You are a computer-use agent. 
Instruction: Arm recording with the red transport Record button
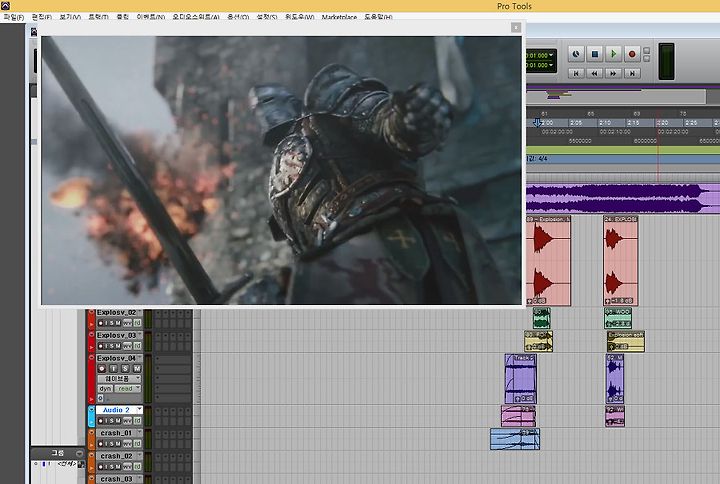632,54
